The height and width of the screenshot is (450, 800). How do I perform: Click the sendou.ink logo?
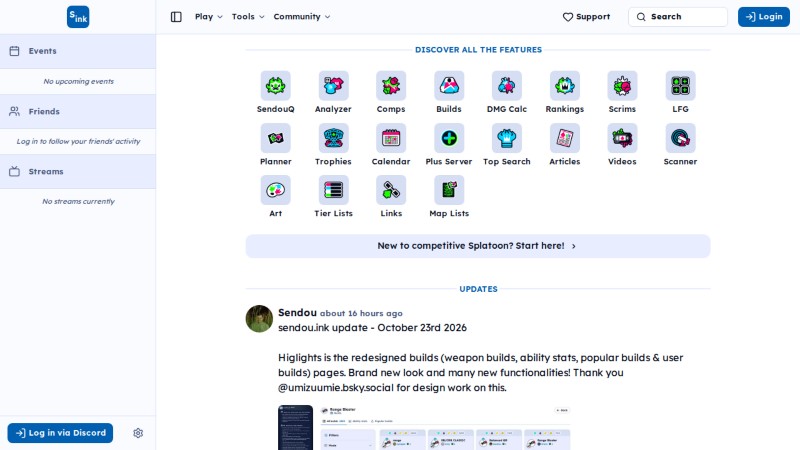tap(78, 17)
